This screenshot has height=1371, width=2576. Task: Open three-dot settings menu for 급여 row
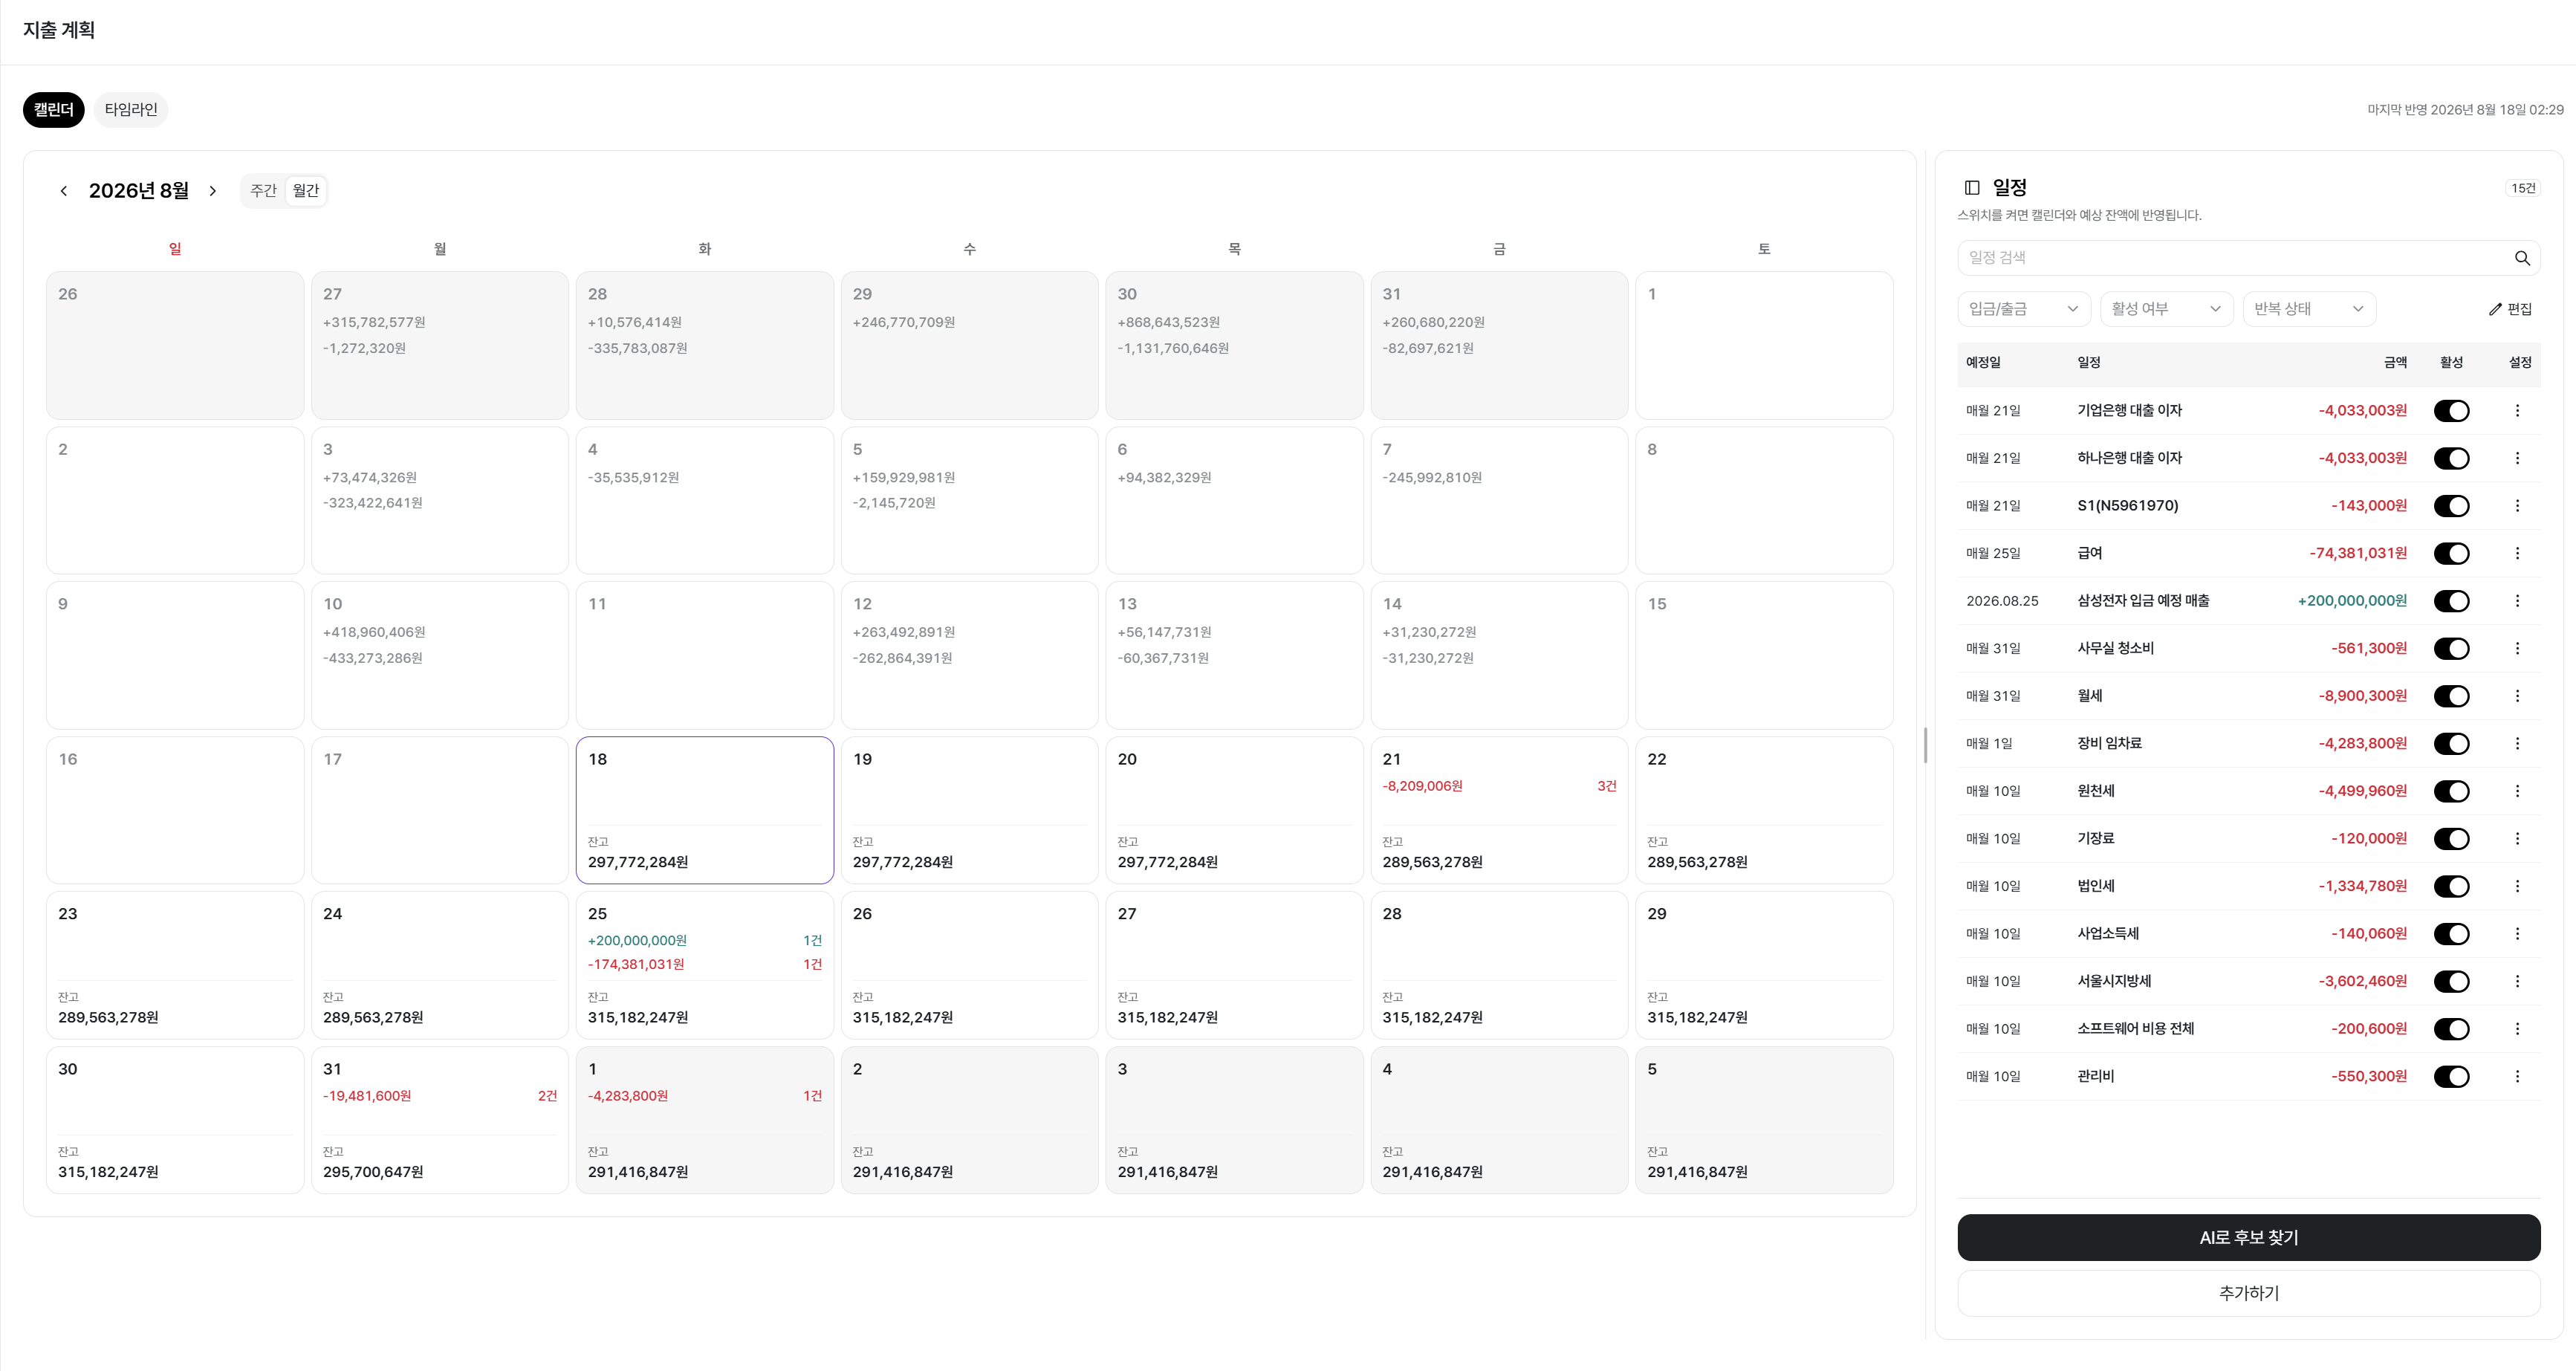(2517, 553)
